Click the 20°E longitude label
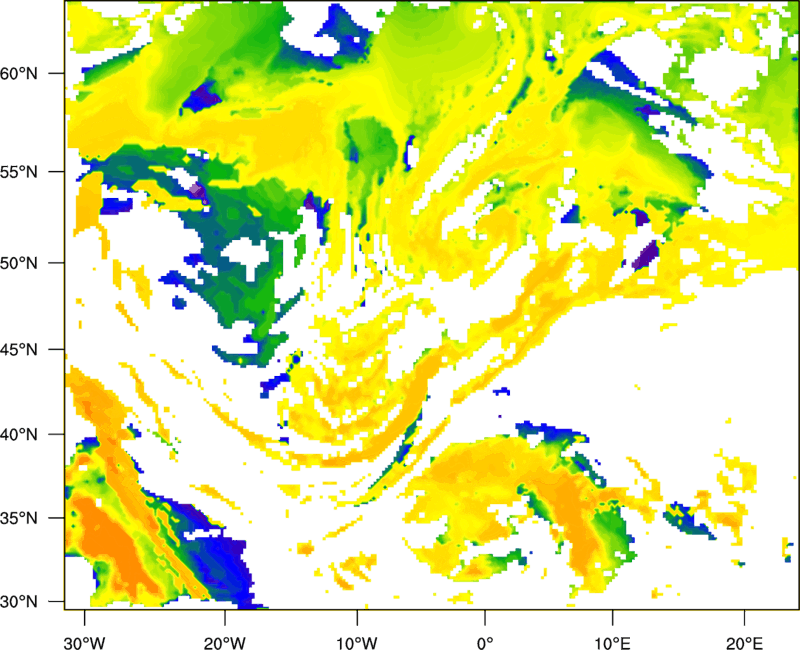800x650 pixels. (744, 643)
